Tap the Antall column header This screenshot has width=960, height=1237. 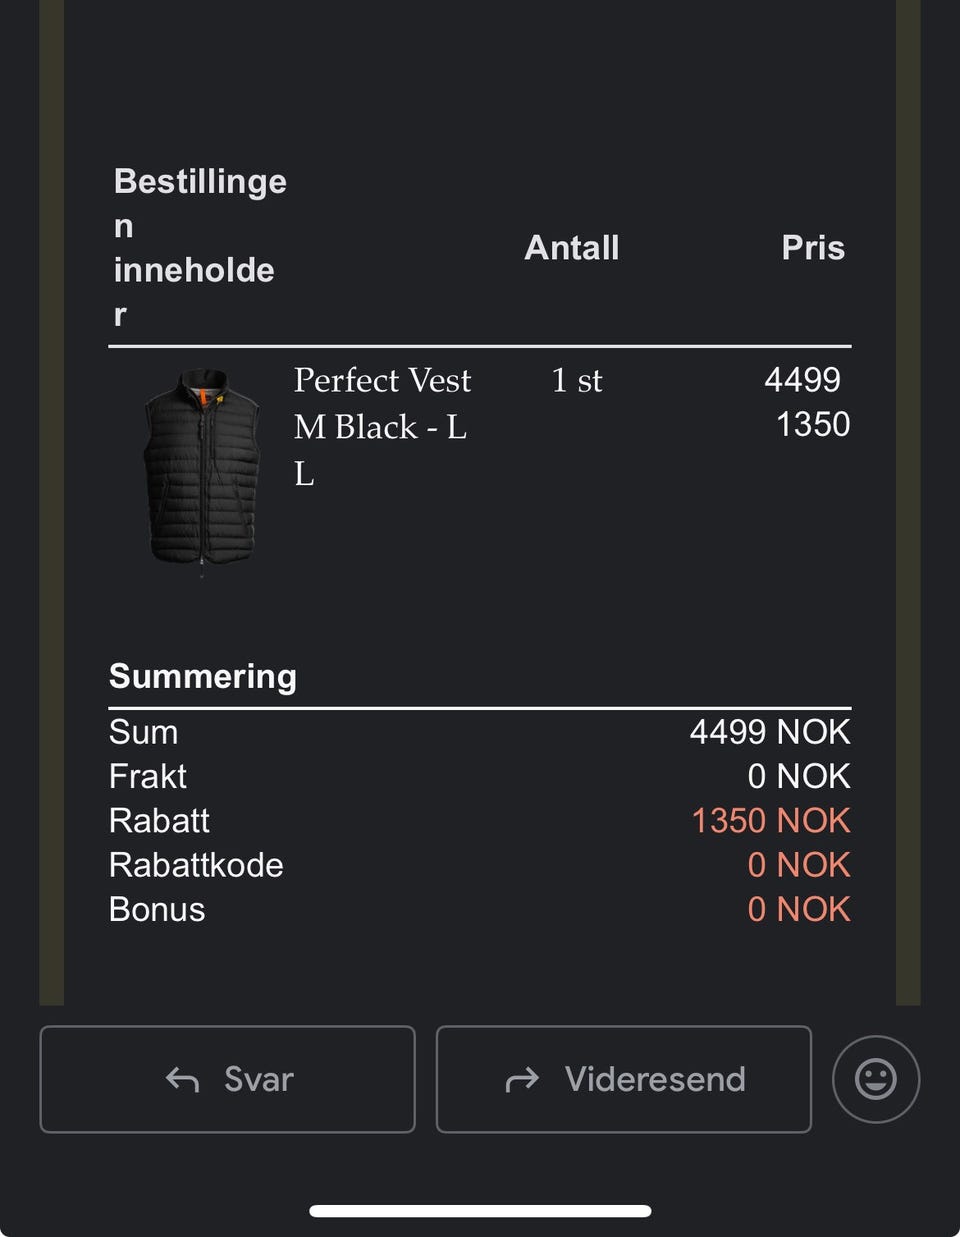click(x=572, y=248)
